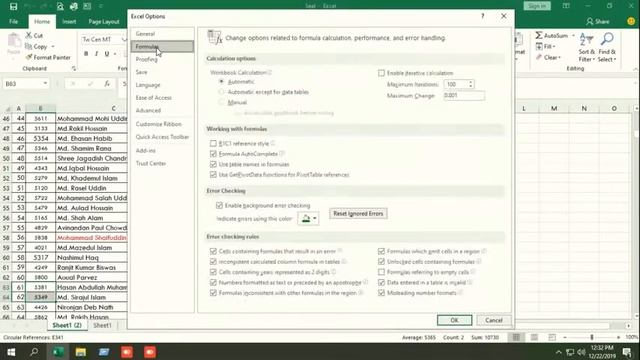Open the File ribbon tab
Image resolution: width=640 pixels, height=360 pixels.
(13, 22)
